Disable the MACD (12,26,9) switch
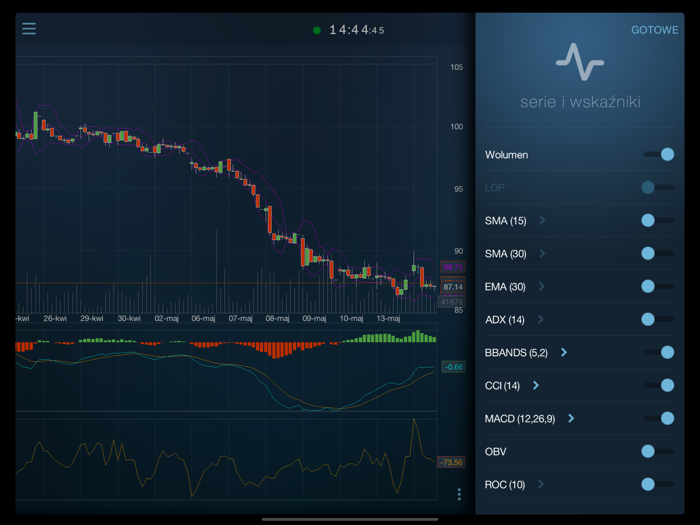Image resolution: width=700 pixels, height=525 pixels. click(659, 418)
